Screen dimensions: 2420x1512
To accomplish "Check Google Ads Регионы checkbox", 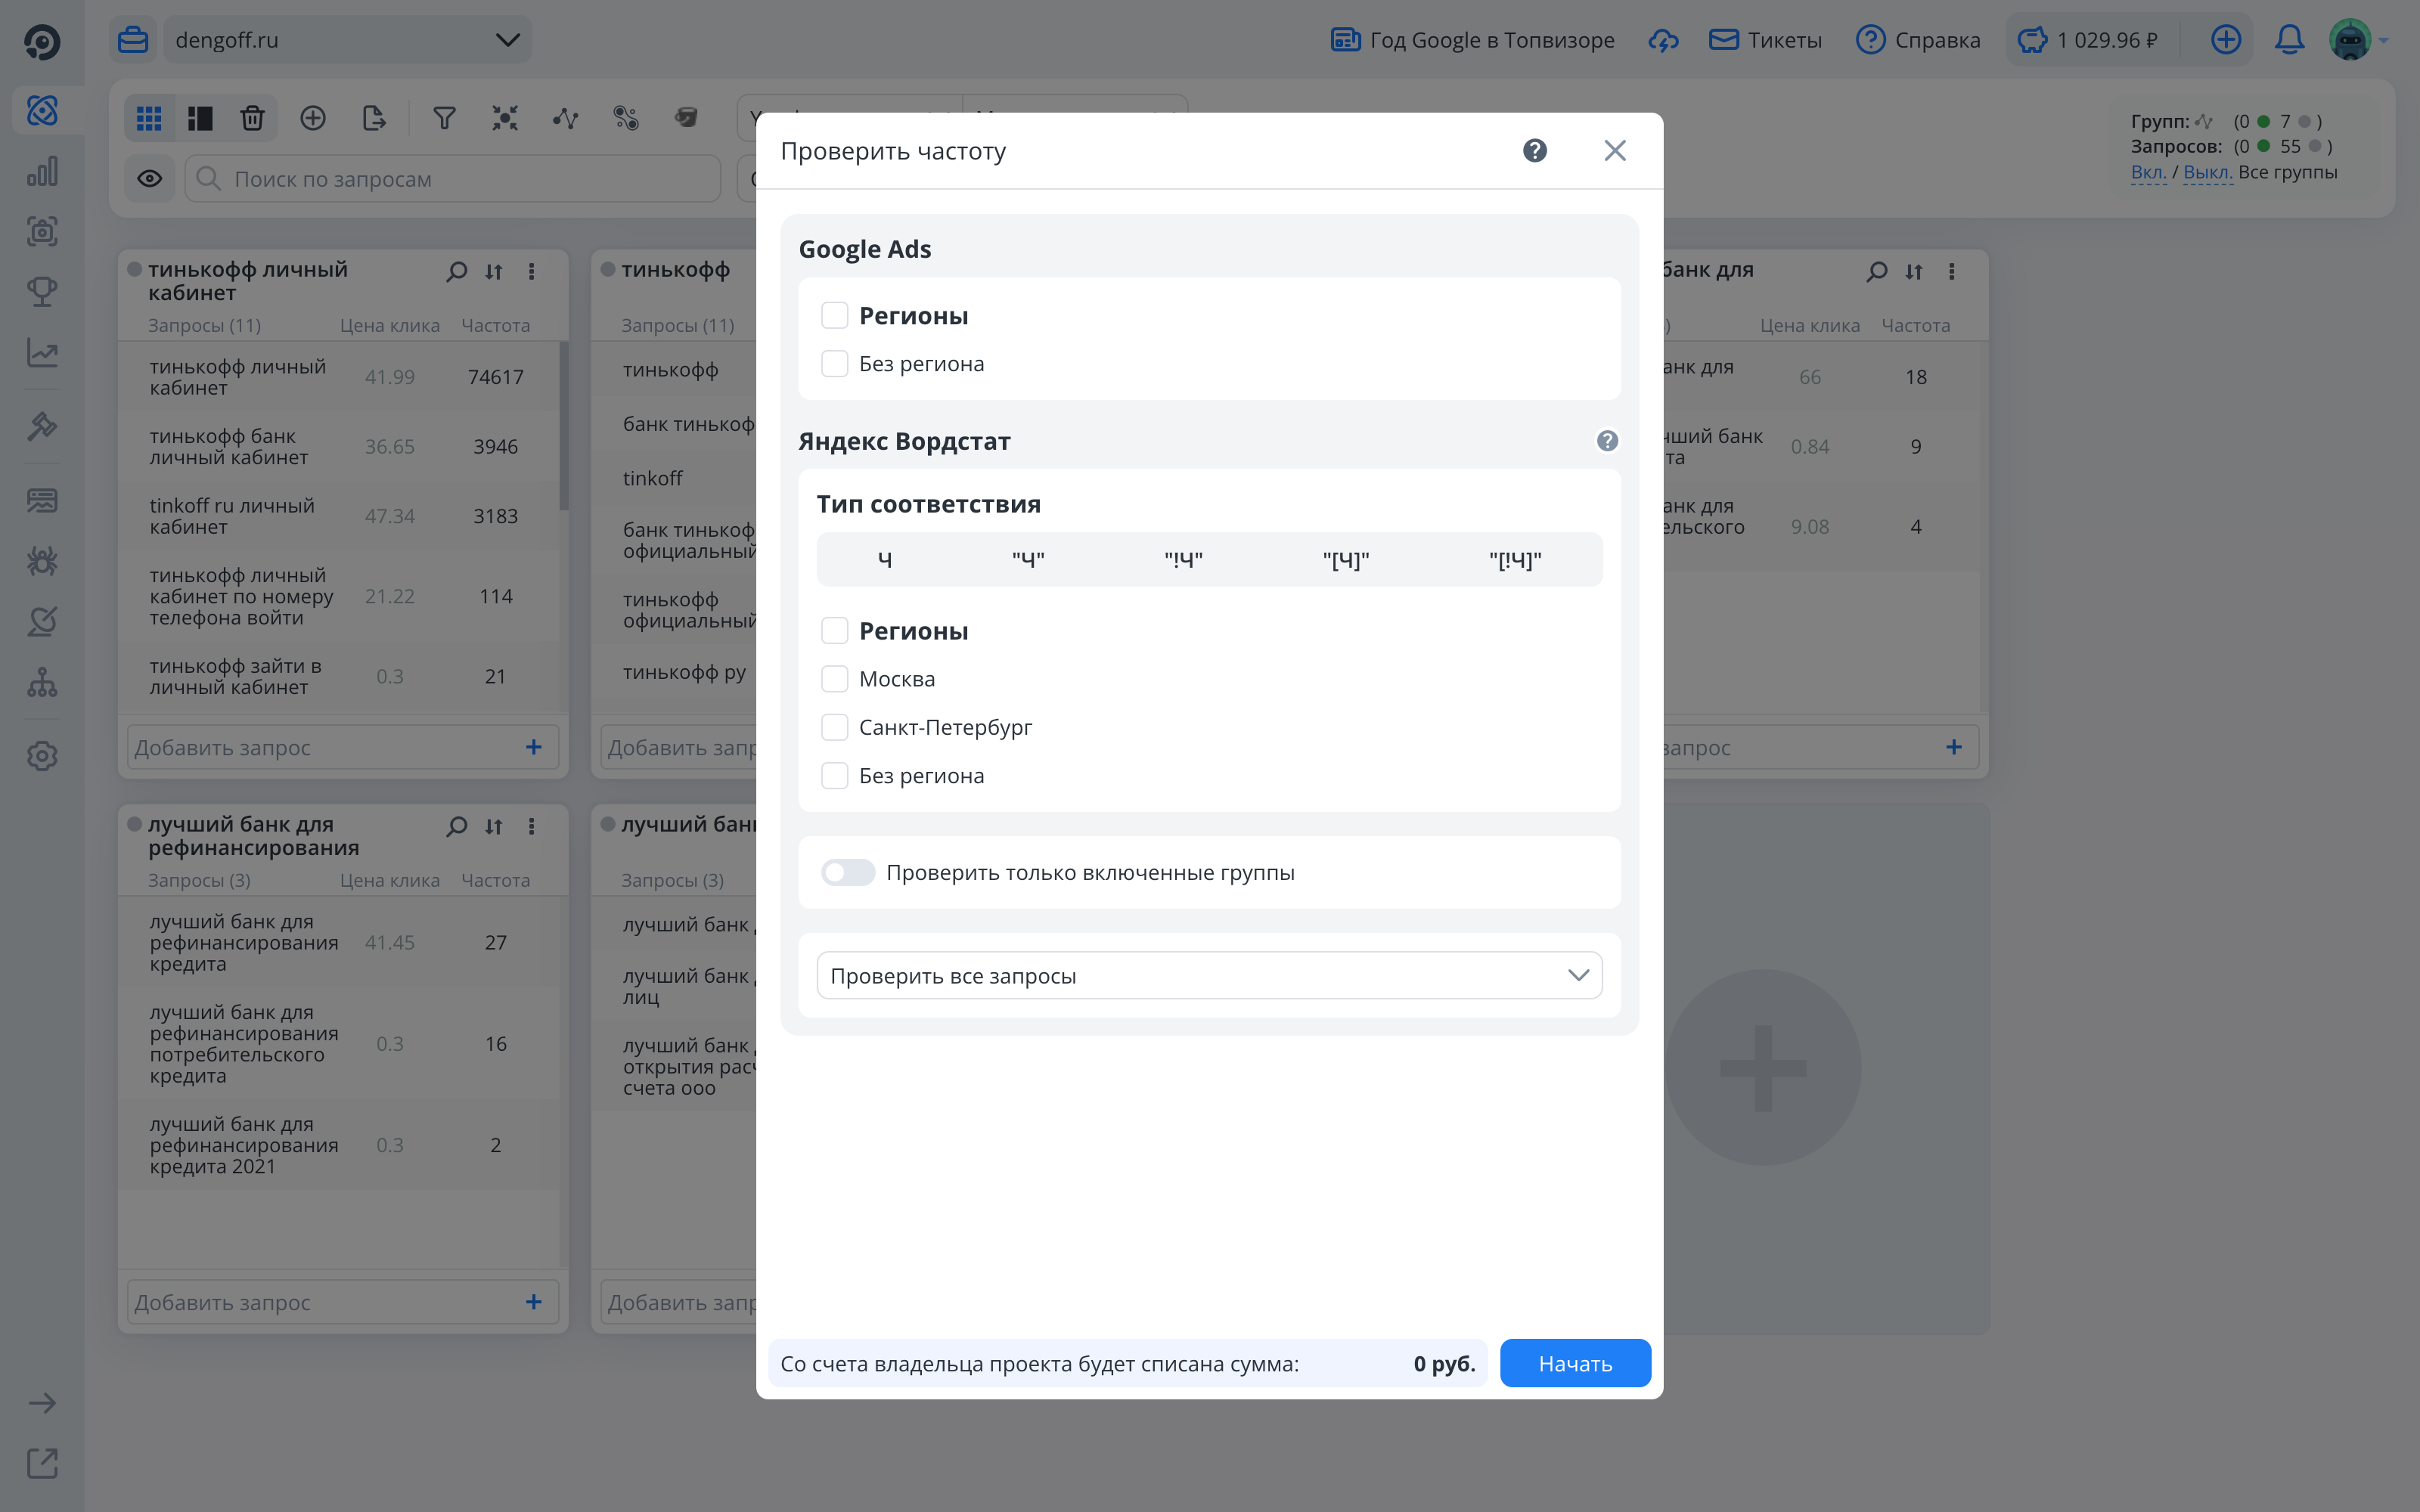I will coord(835,316).
